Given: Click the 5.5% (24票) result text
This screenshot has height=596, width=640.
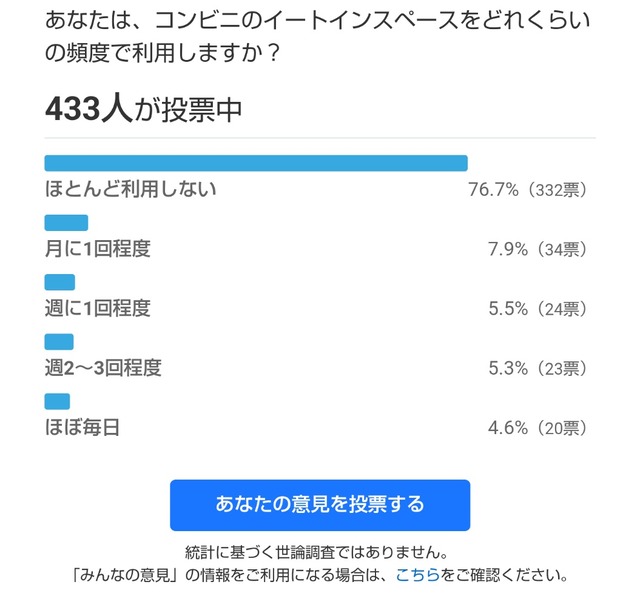Looking at the screenshot, I should [538, 309].
